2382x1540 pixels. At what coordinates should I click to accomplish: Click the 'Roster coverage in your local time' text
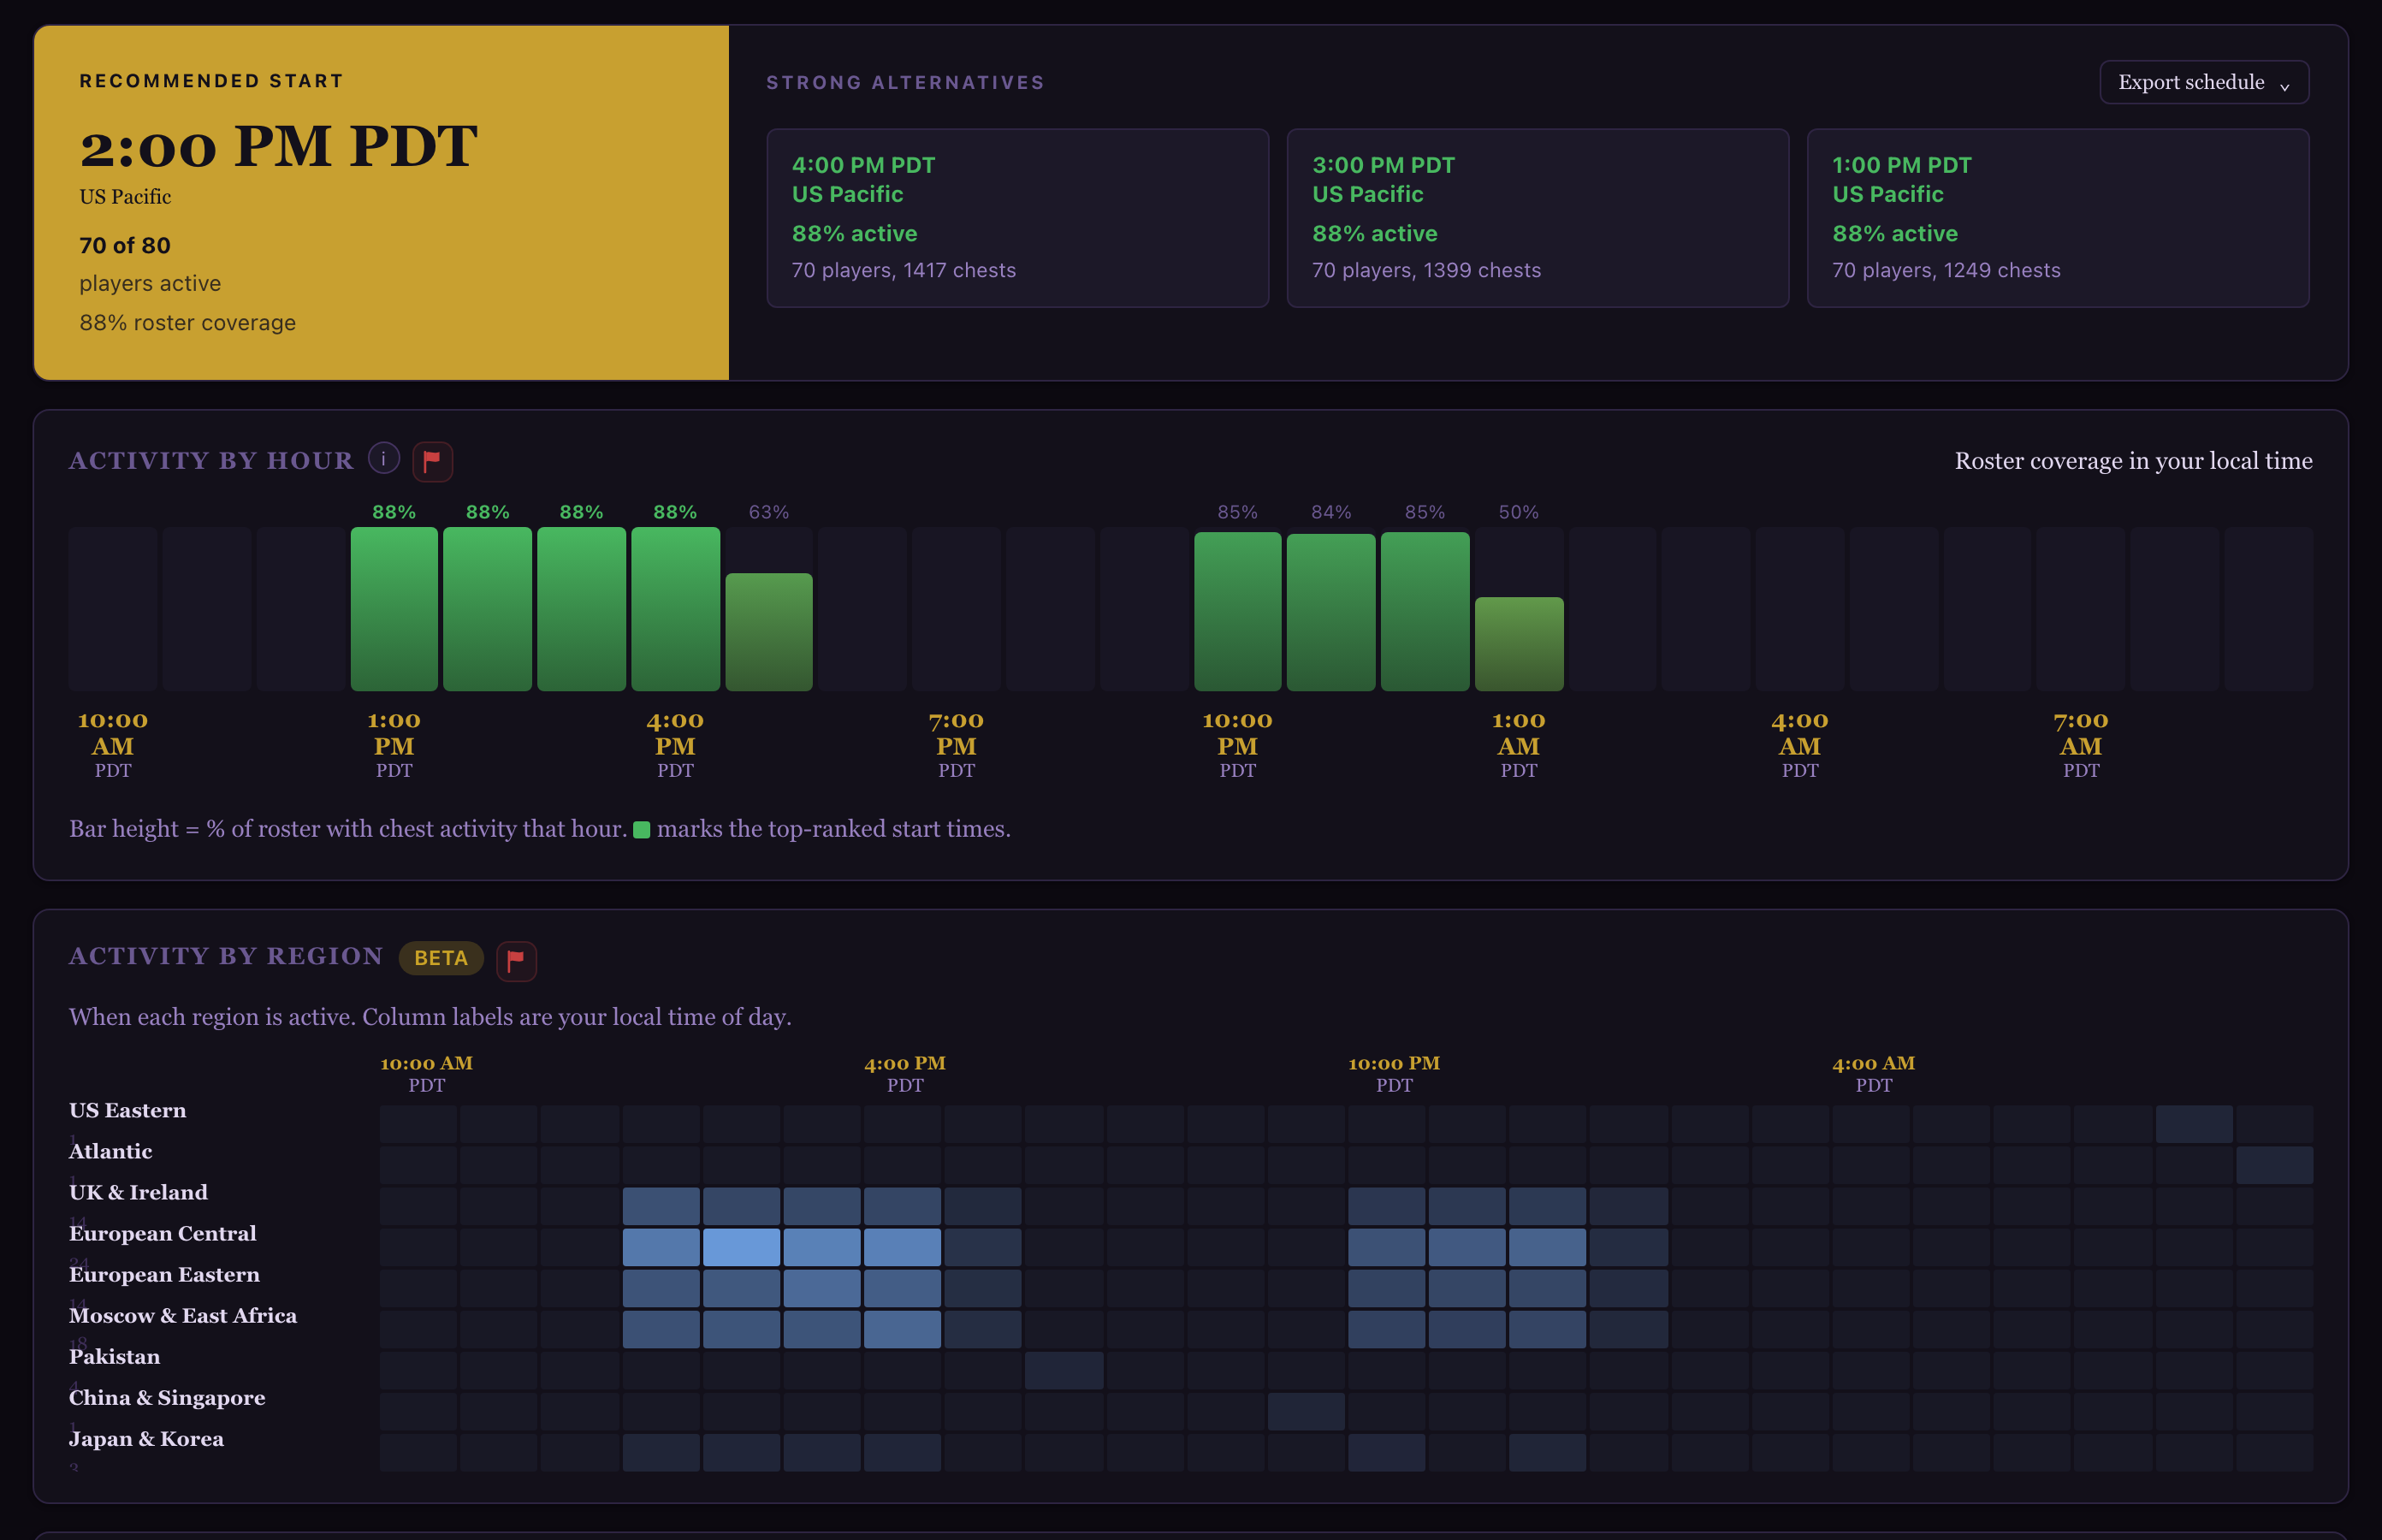(2133, 461)
